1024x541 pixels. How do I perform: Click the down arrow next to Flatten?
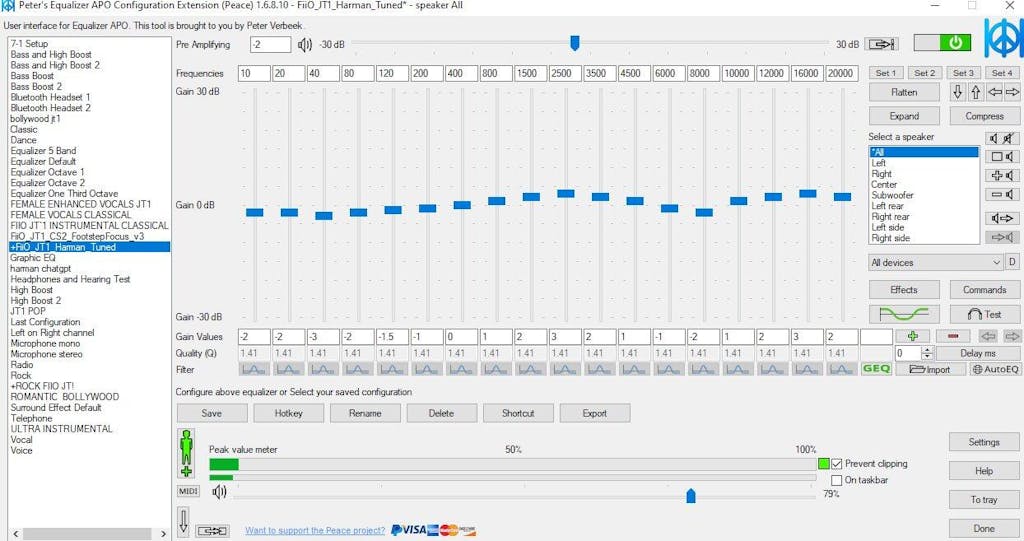(957, 92)
